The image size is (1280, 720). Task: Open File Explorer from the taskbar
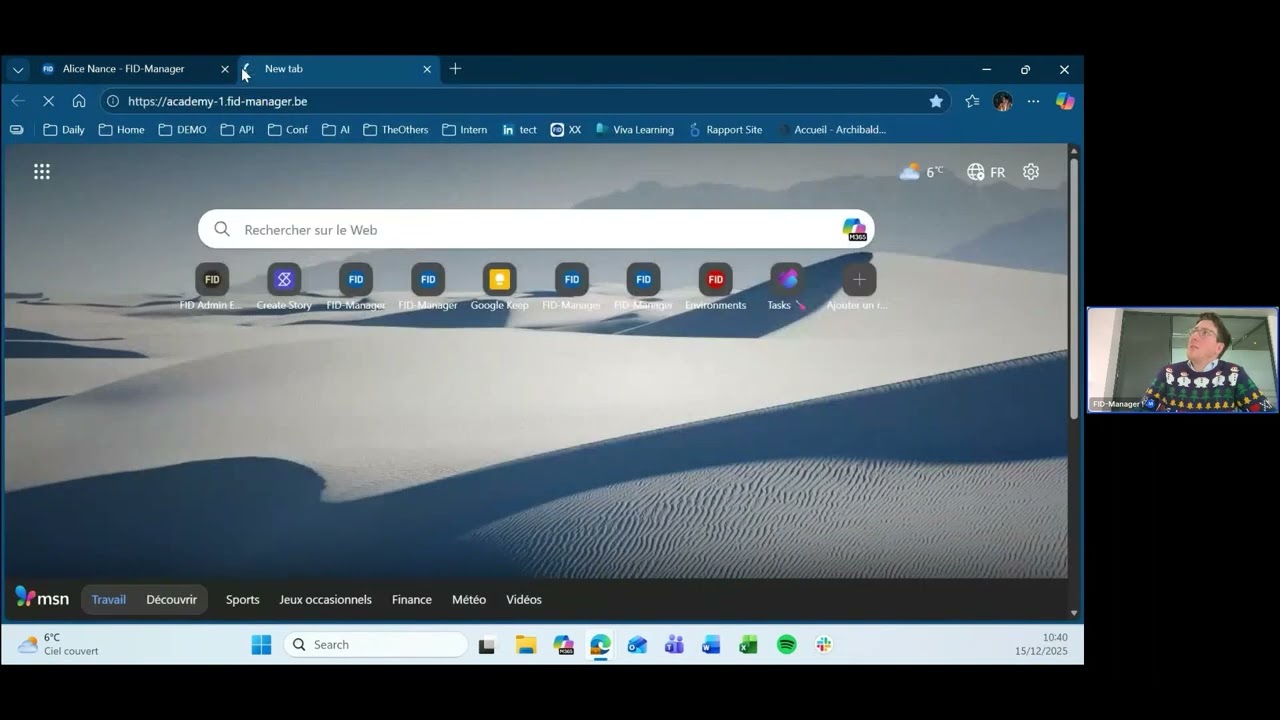click(526, 645)
